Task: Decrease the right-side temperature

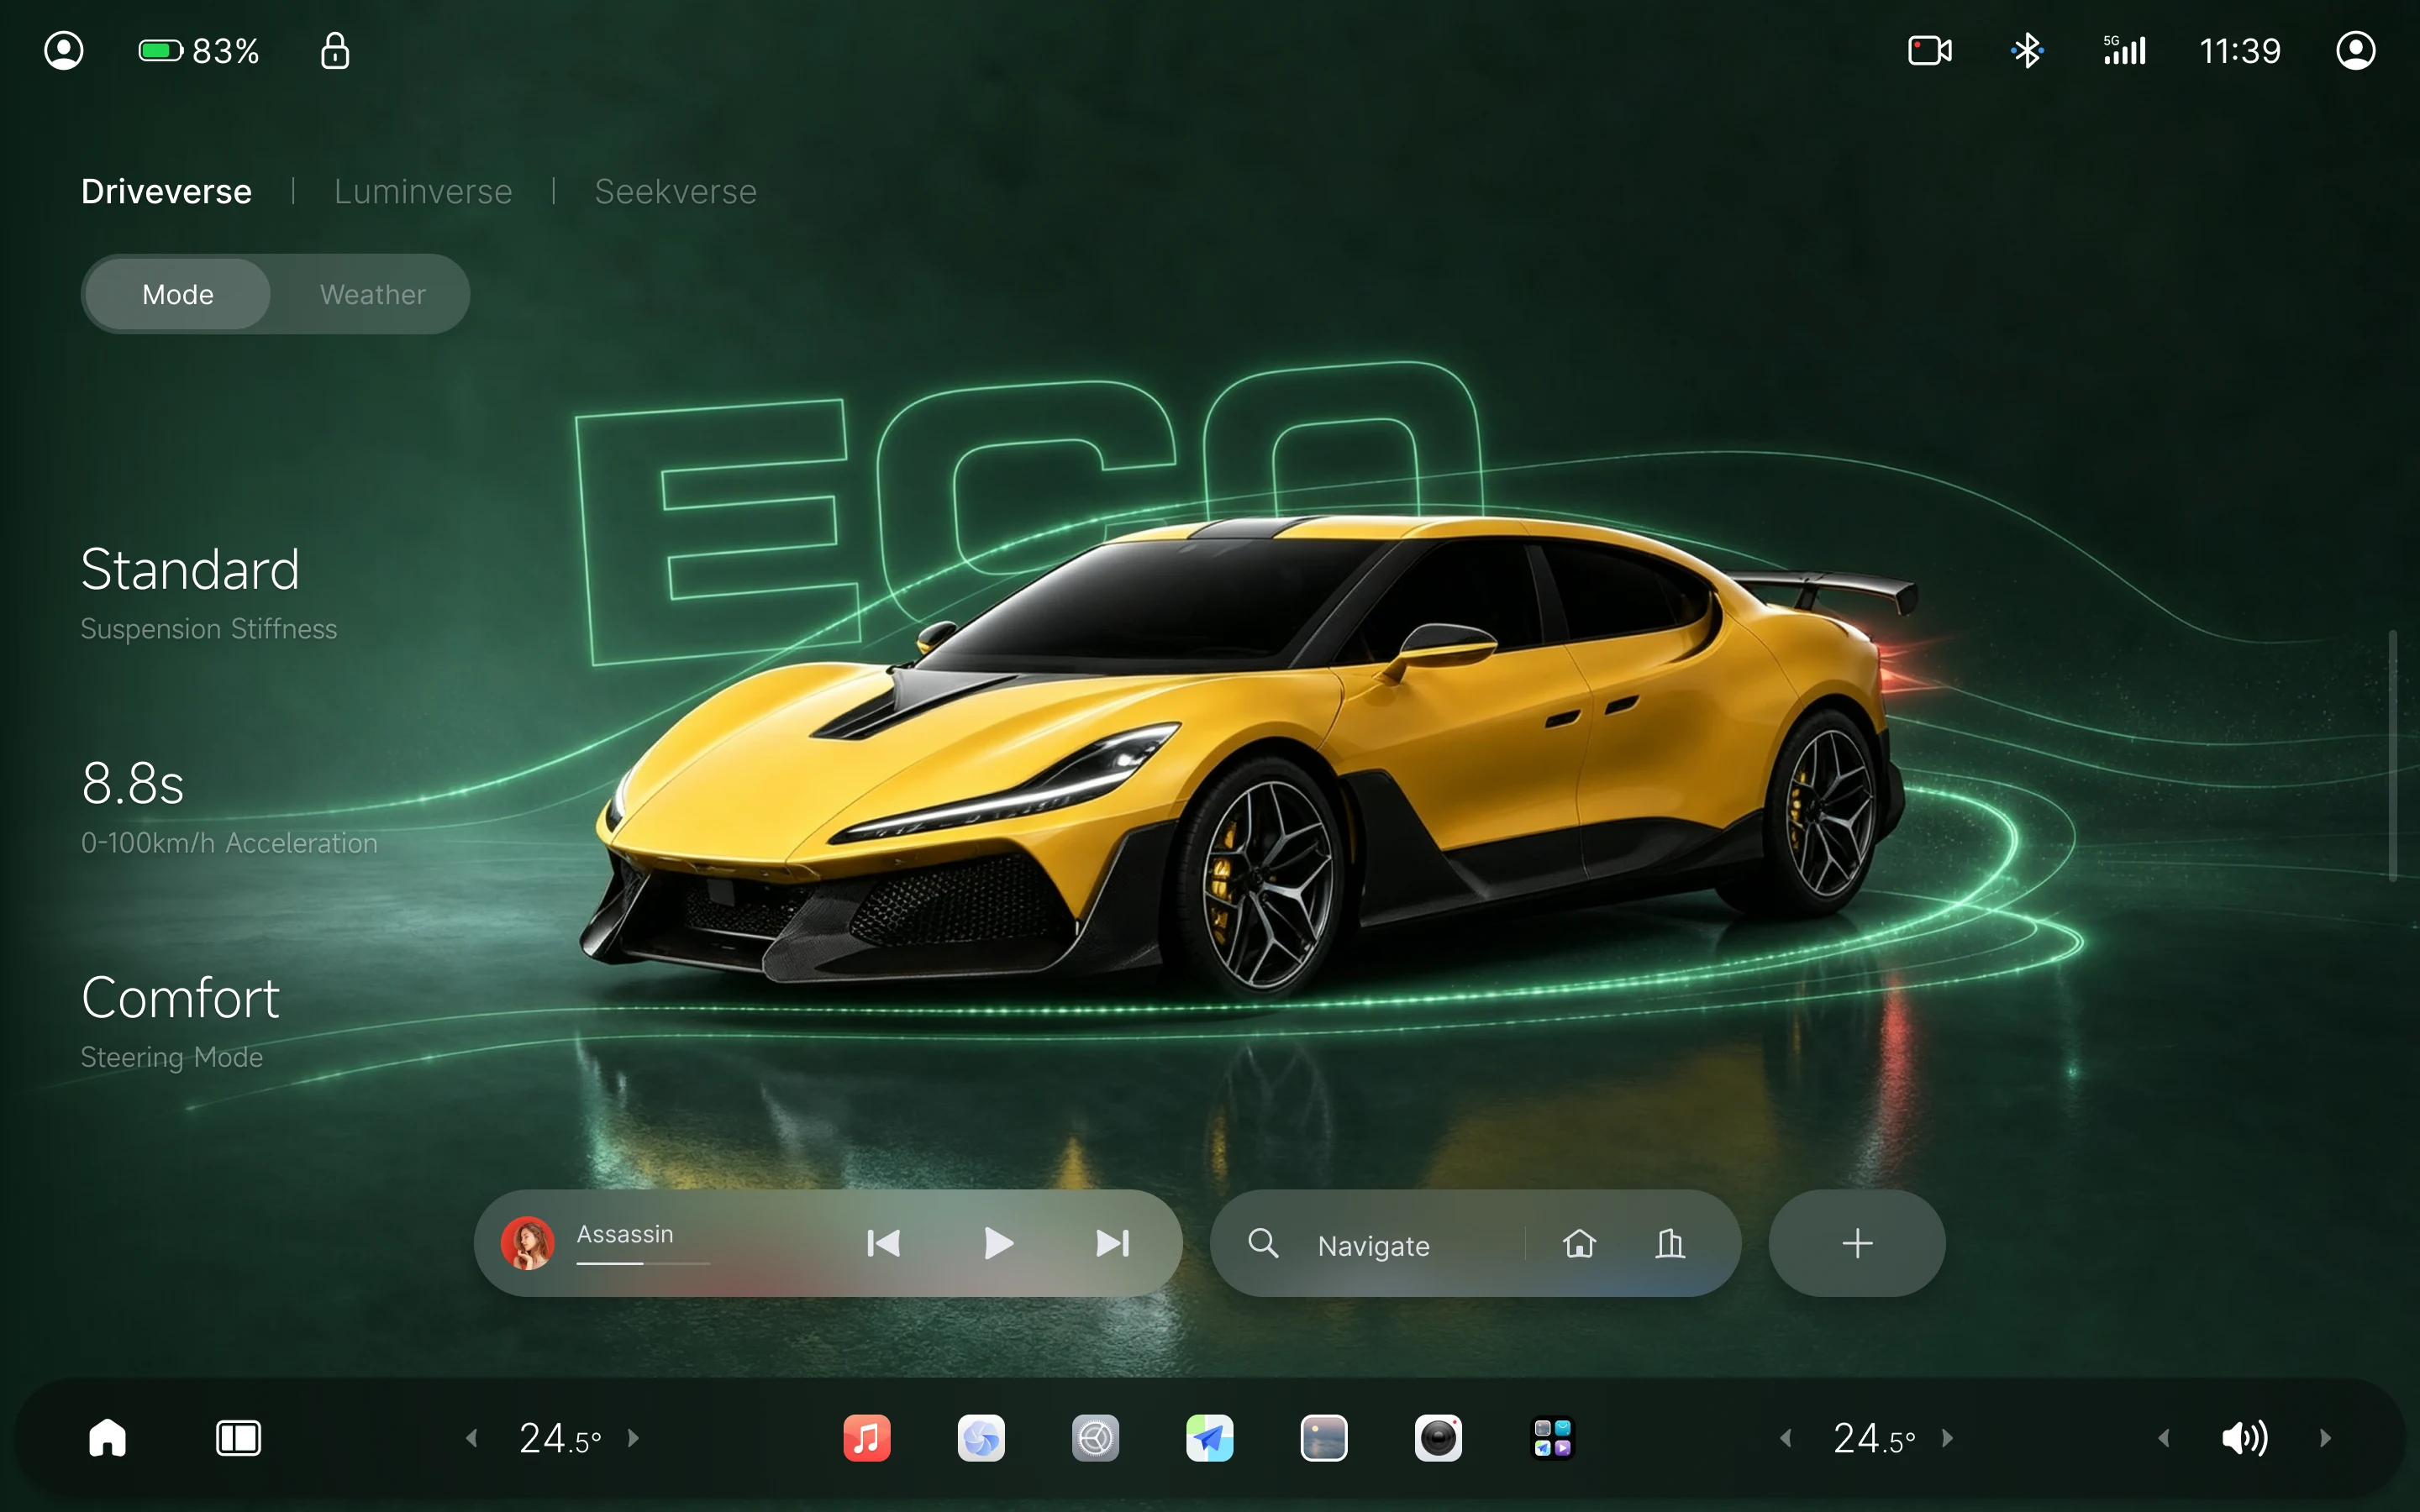Action: (x=1785, y=1438)
